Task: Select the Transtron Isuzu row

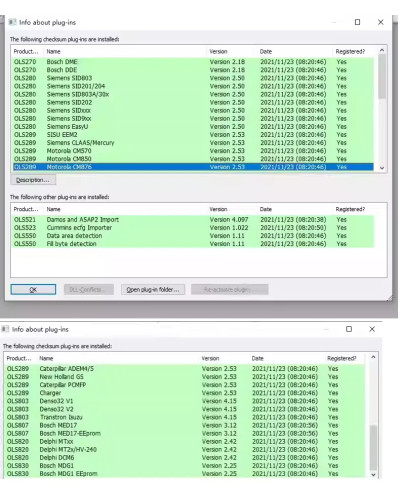Action: click(185, 417)
